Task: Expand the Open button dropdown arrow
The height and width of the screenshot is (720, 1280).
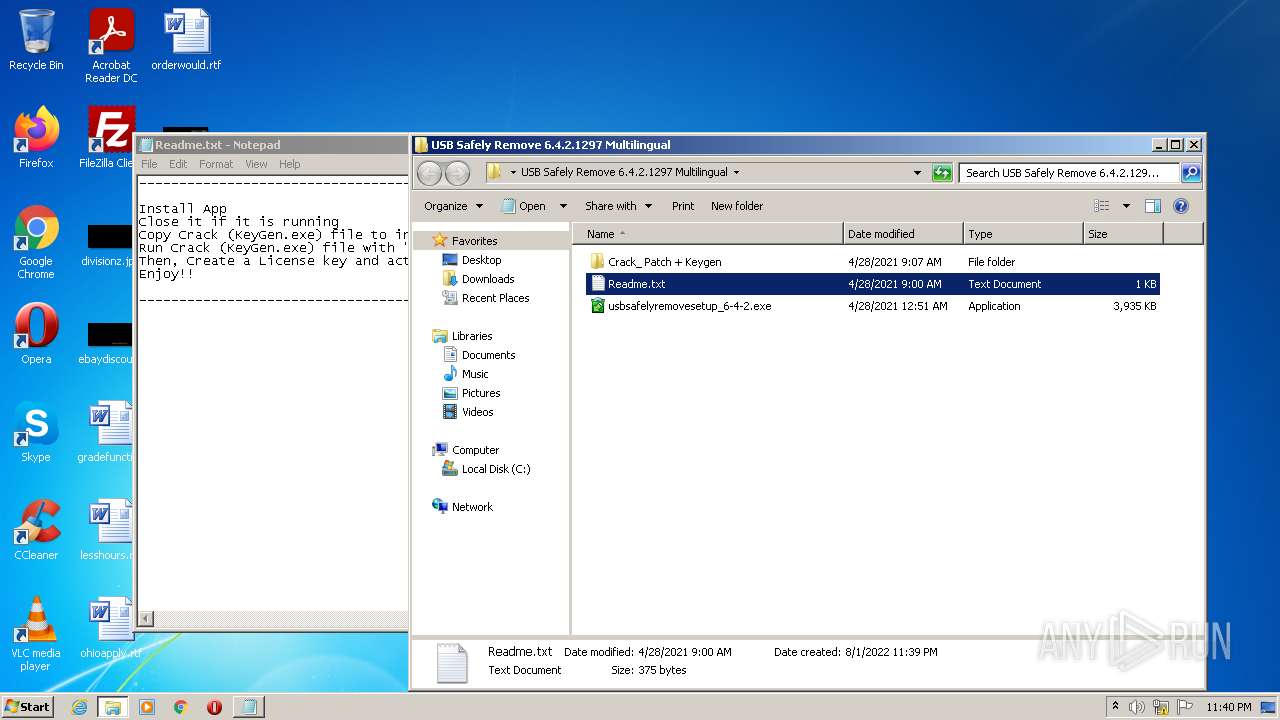Action: pyautogui.click(x=563, y=206)
